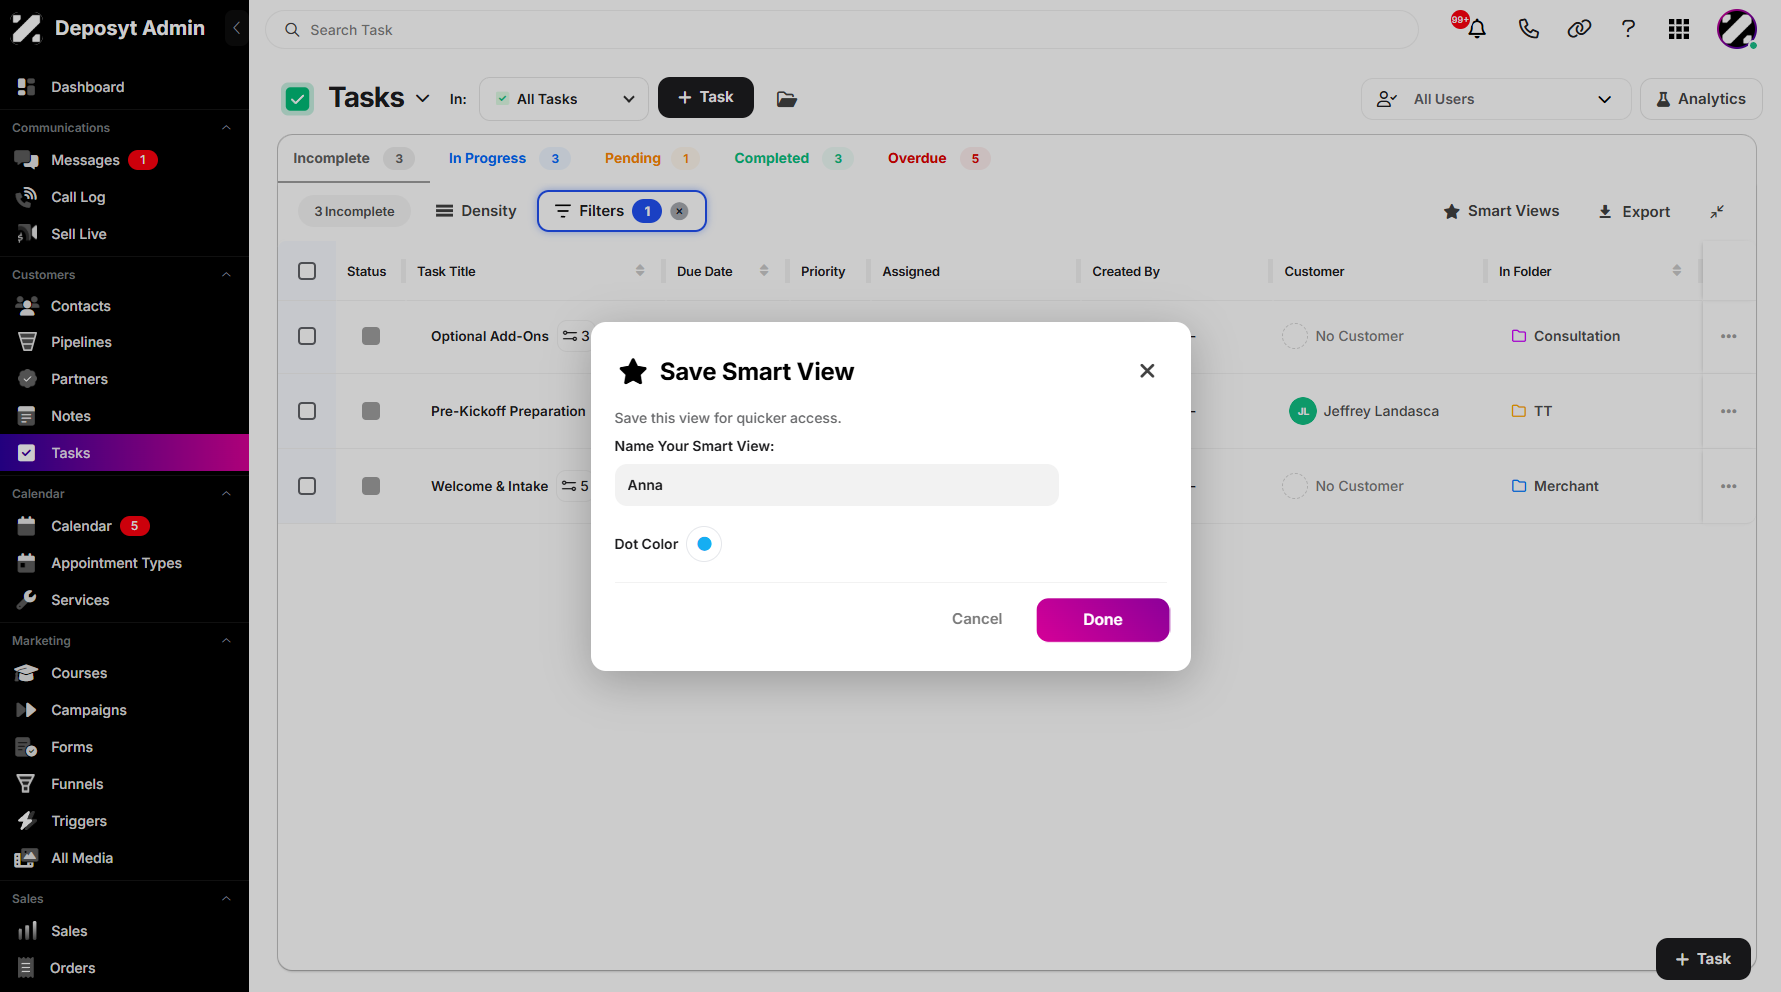Switch to the Overdue tab
The image size is (1781, 992).
937,158
